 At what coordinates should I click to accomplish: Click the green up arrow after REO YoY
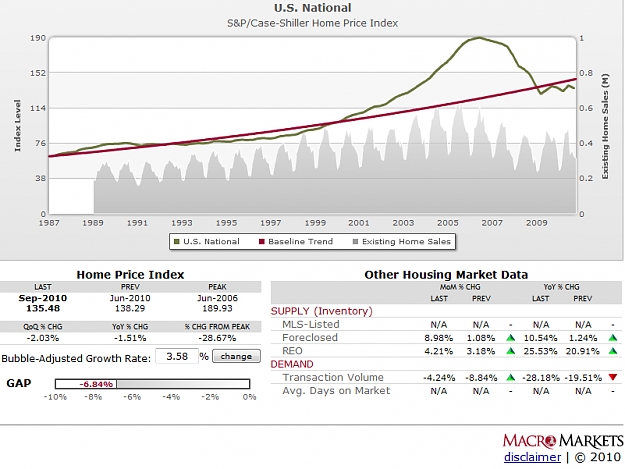pos(613,351)
